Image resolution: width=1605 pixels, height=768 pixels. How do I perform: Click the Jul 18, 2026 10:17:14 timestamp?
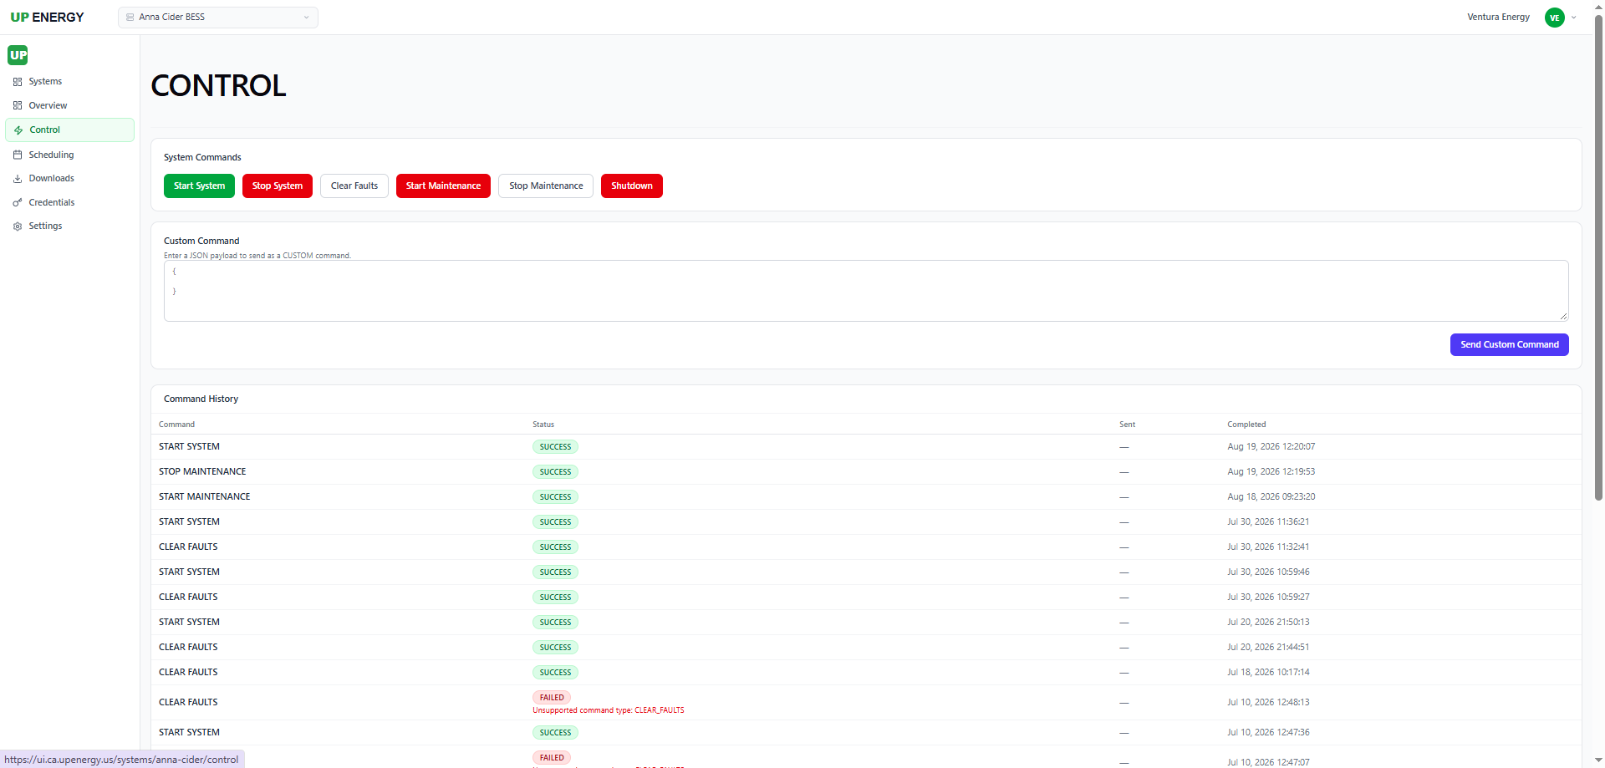coord(1268,673)
